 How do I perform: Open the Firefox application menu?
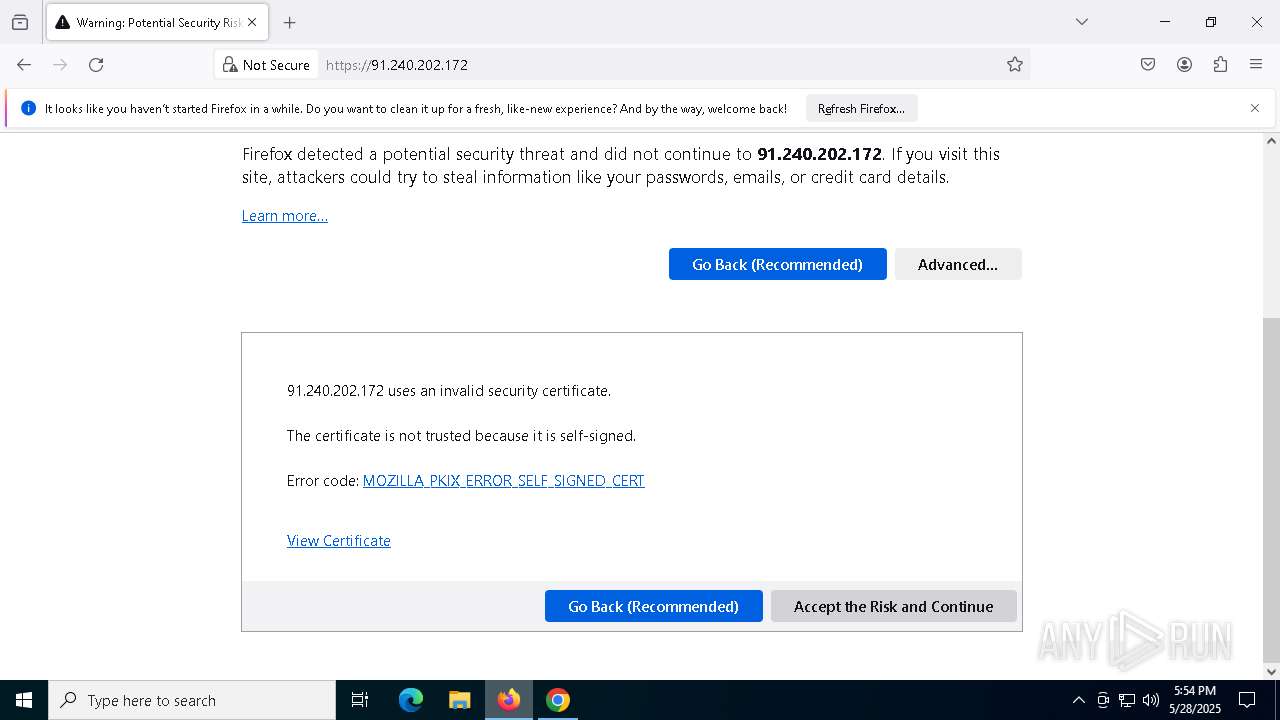tap(1256, 65)
